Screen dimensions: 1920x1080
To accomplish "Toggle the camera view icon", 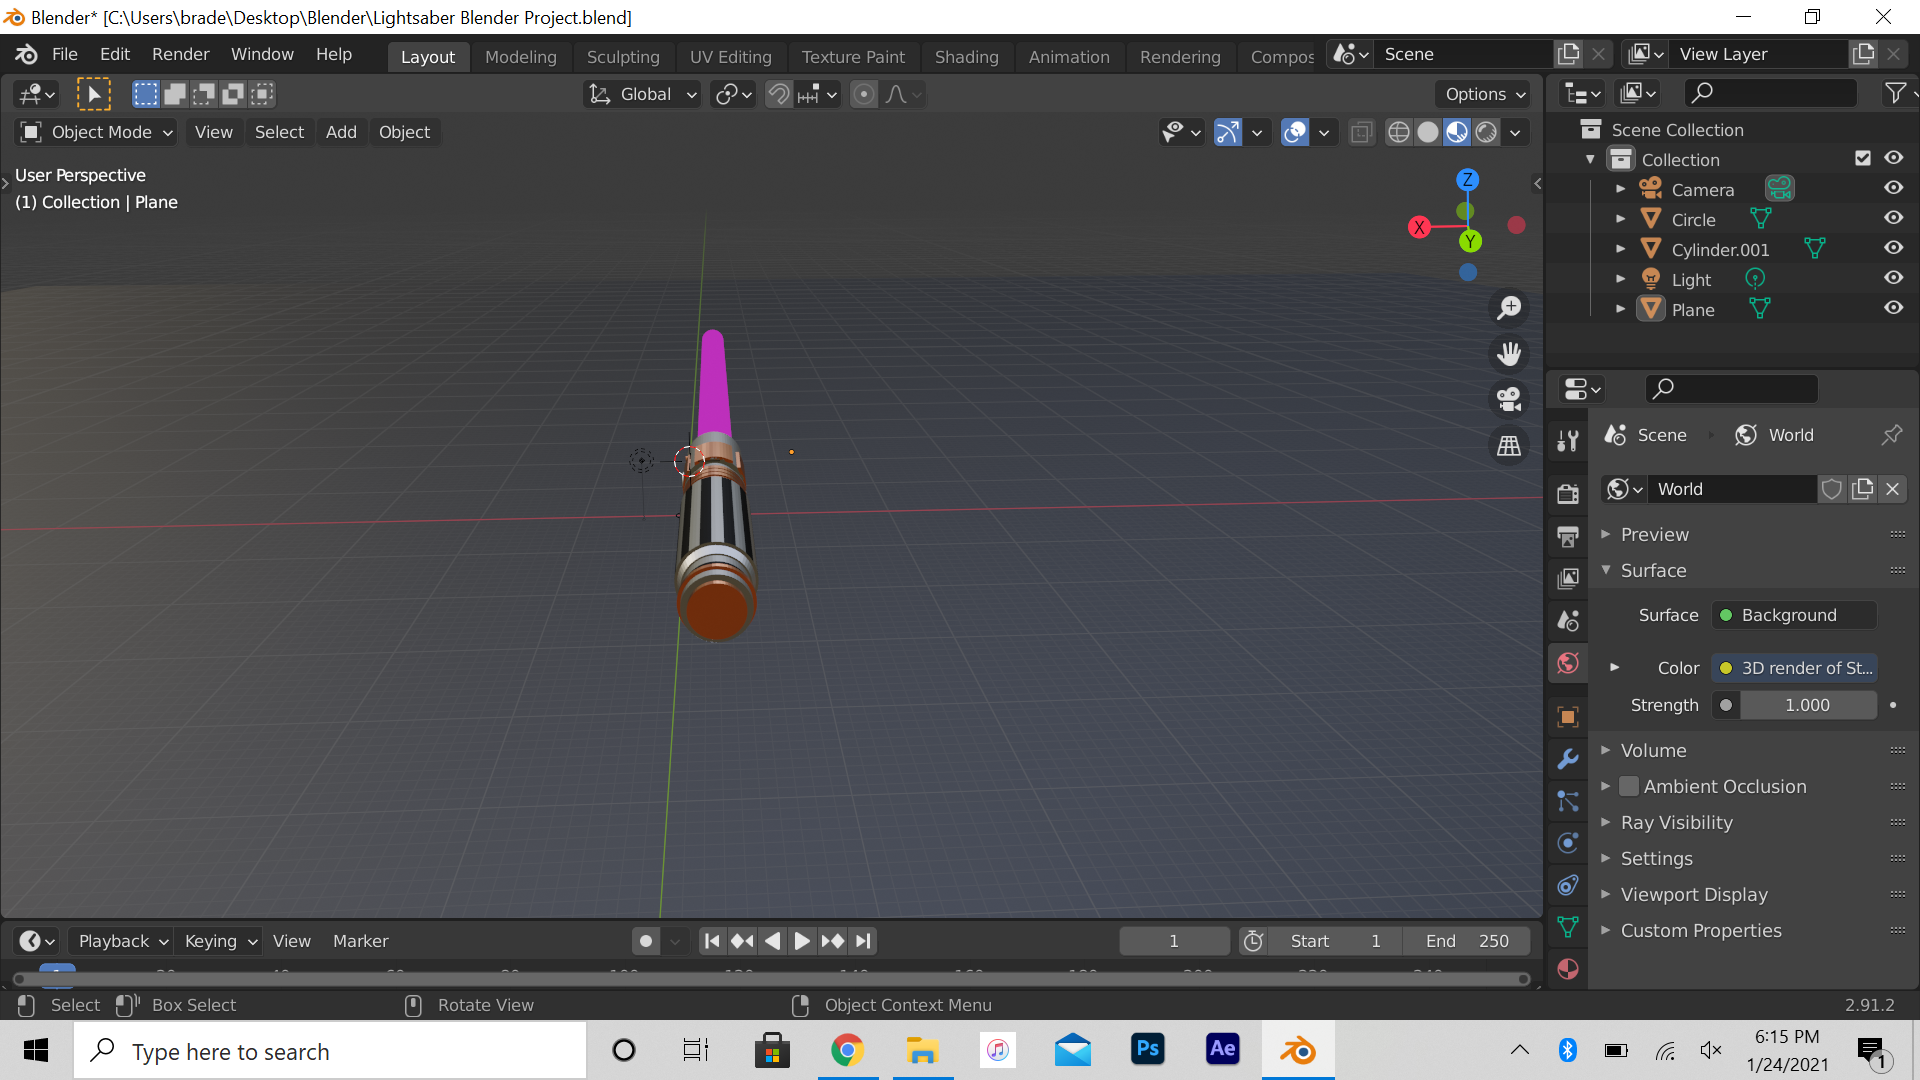I will click(1509, 400).
